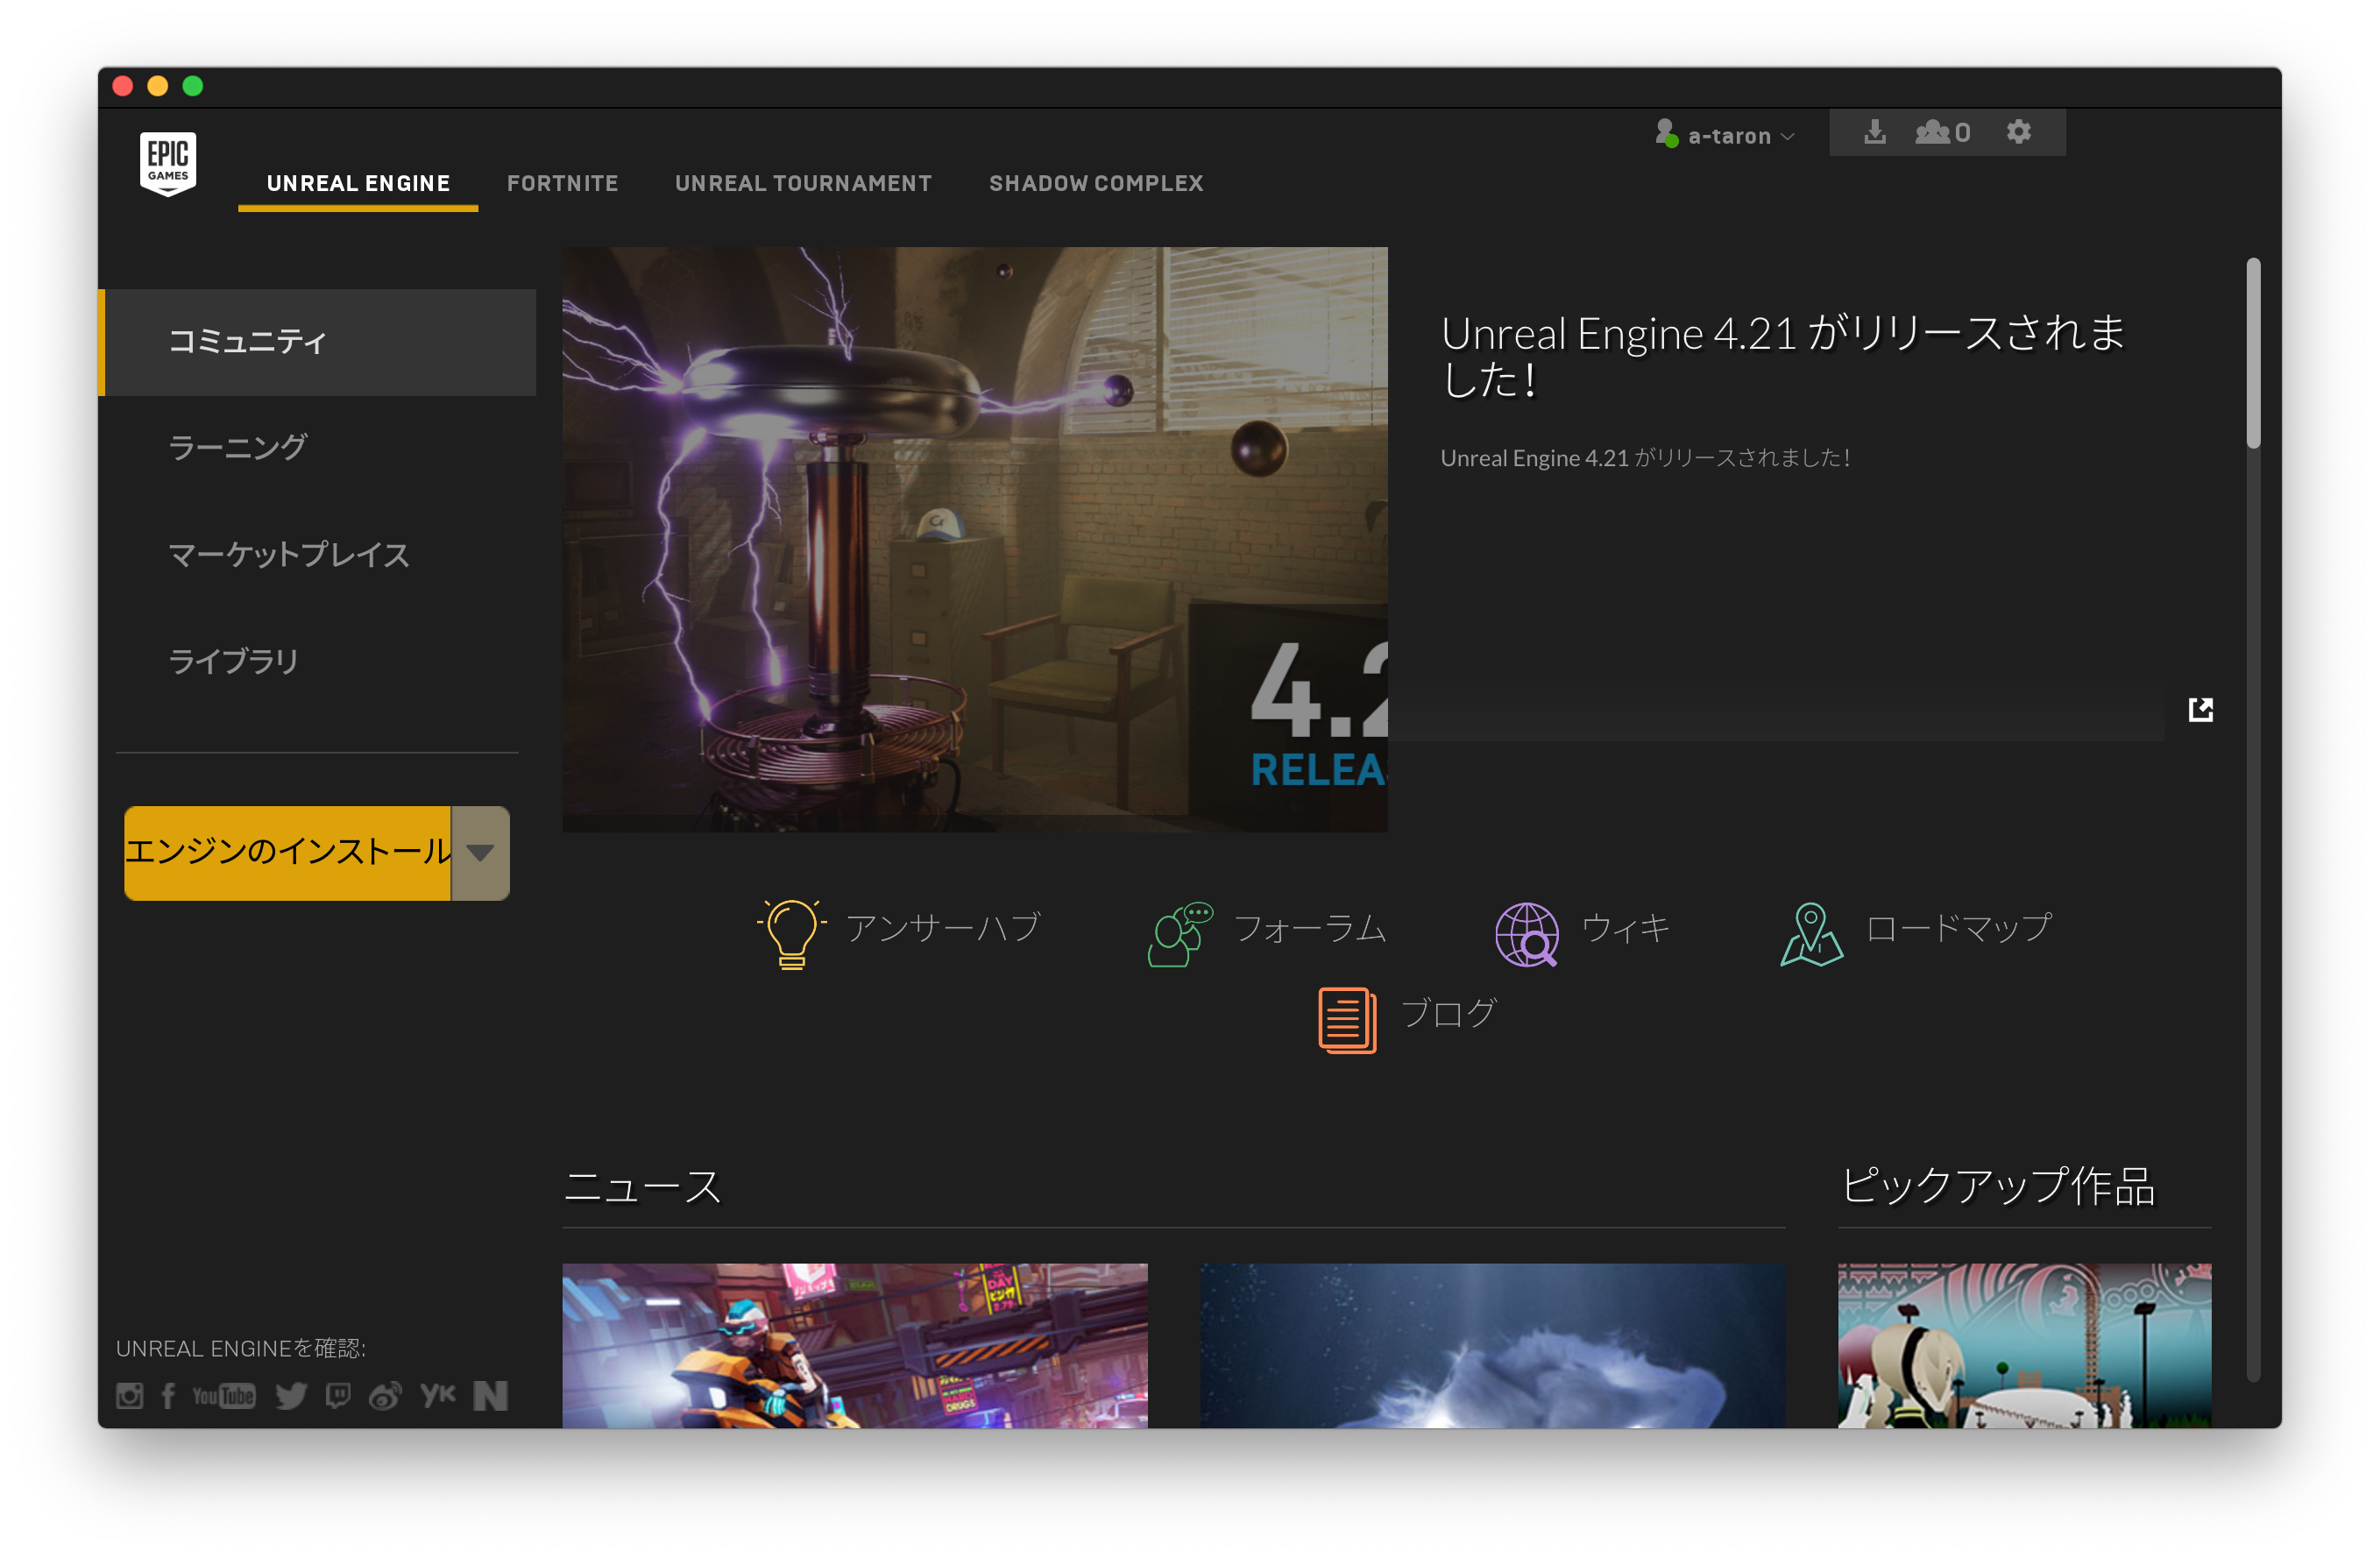Click the green fullscreen window button
The height and width of the screenshot is (1558, 2380).
click(193, 86)
